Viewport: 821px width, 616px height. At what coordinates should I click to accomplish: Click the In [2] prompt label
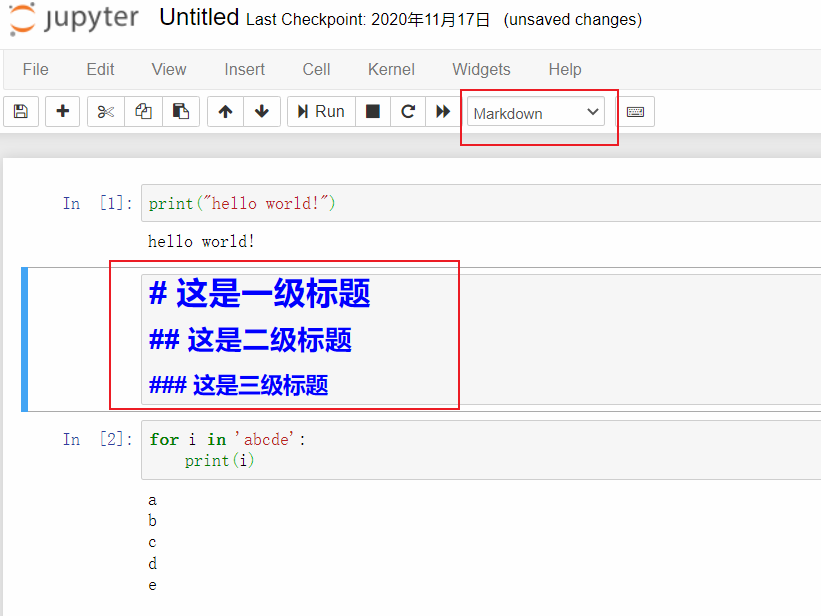pos(97,439)
